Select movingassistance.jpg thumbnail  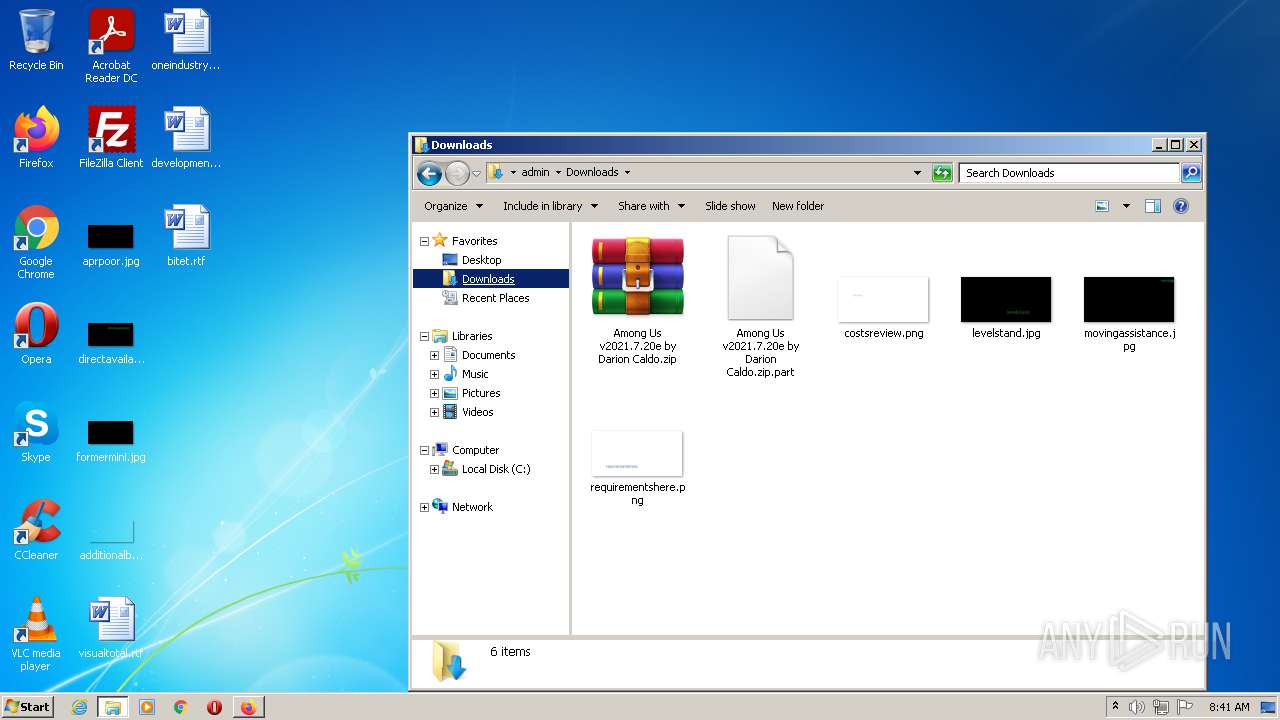point(1129,314)
